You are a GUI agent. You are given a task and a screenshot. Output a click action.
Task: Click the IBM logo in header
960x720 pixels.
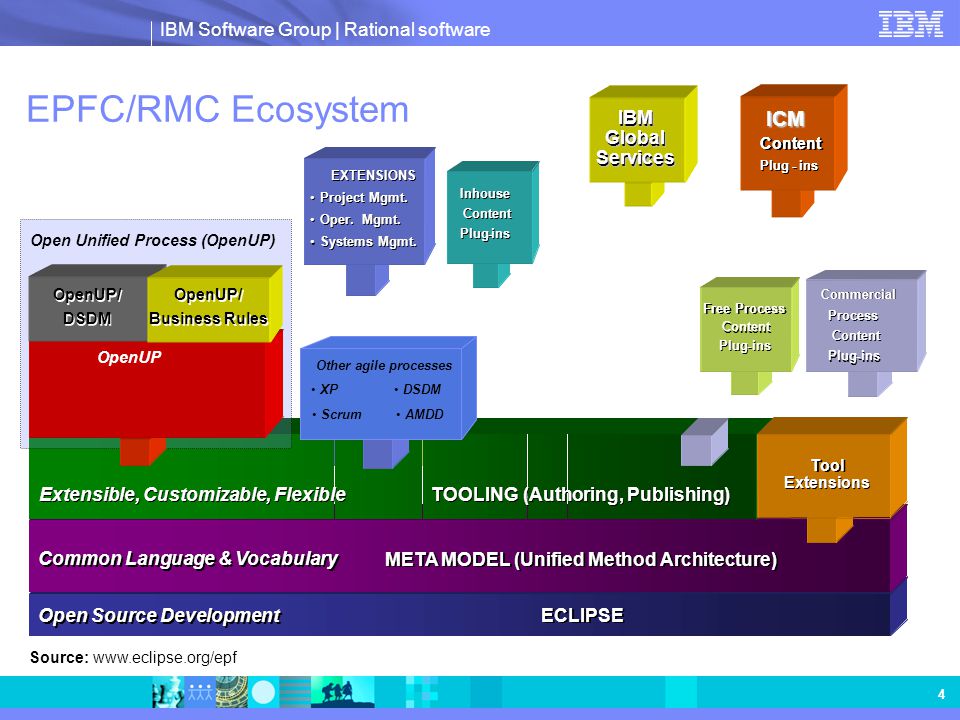click(x=910, y=24)
